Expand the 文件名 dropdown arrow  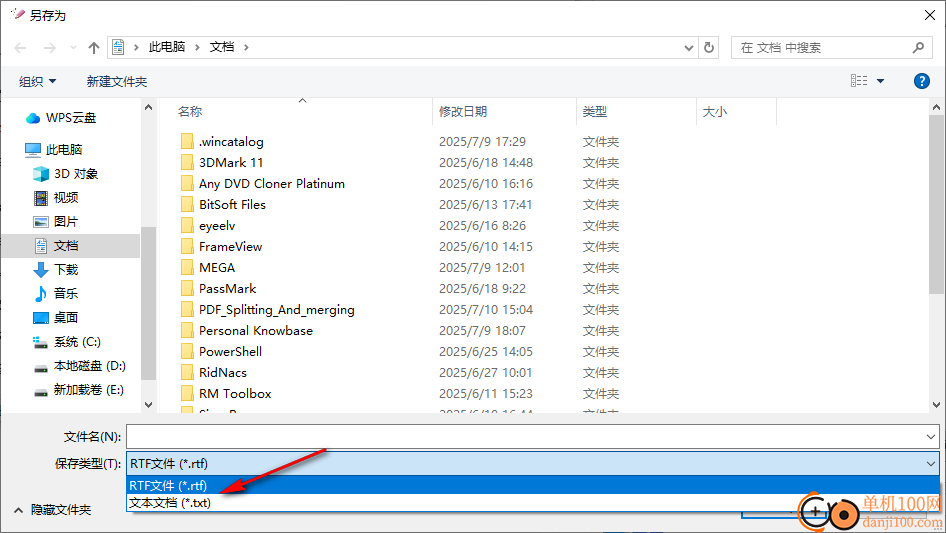(930, 436)
